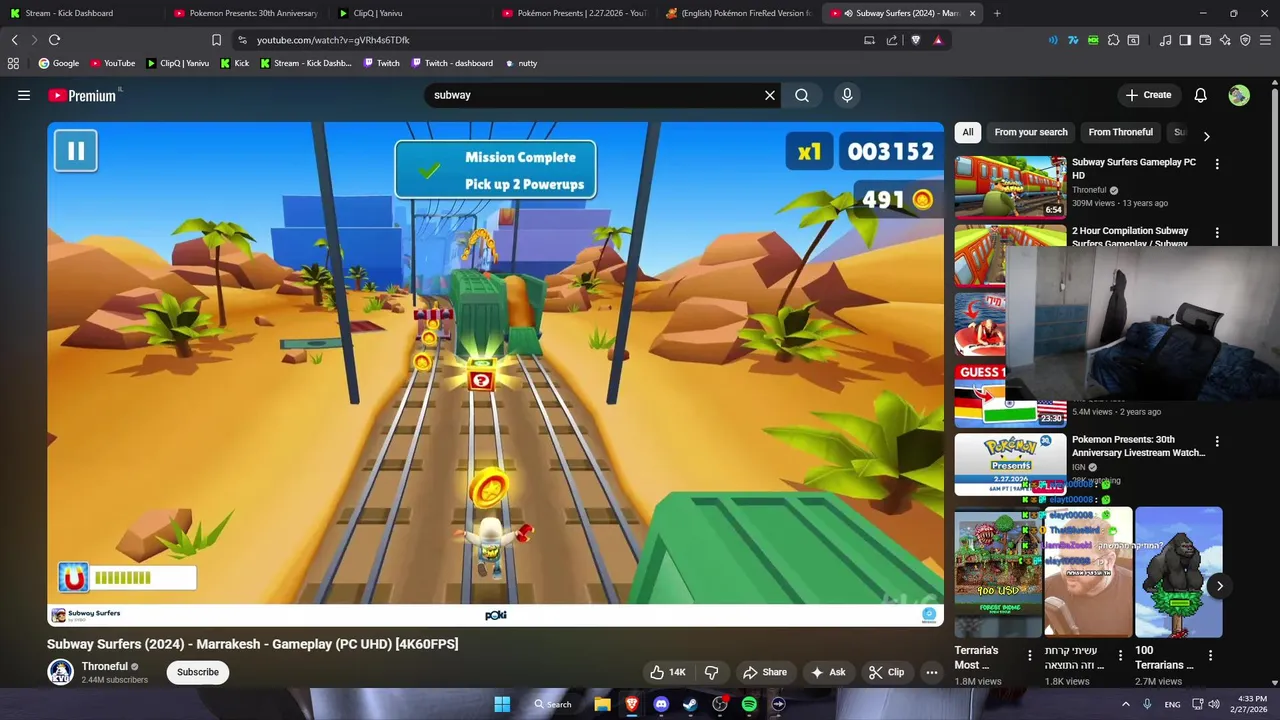
Task: Click the Ask button
Action: click(828, 672)
